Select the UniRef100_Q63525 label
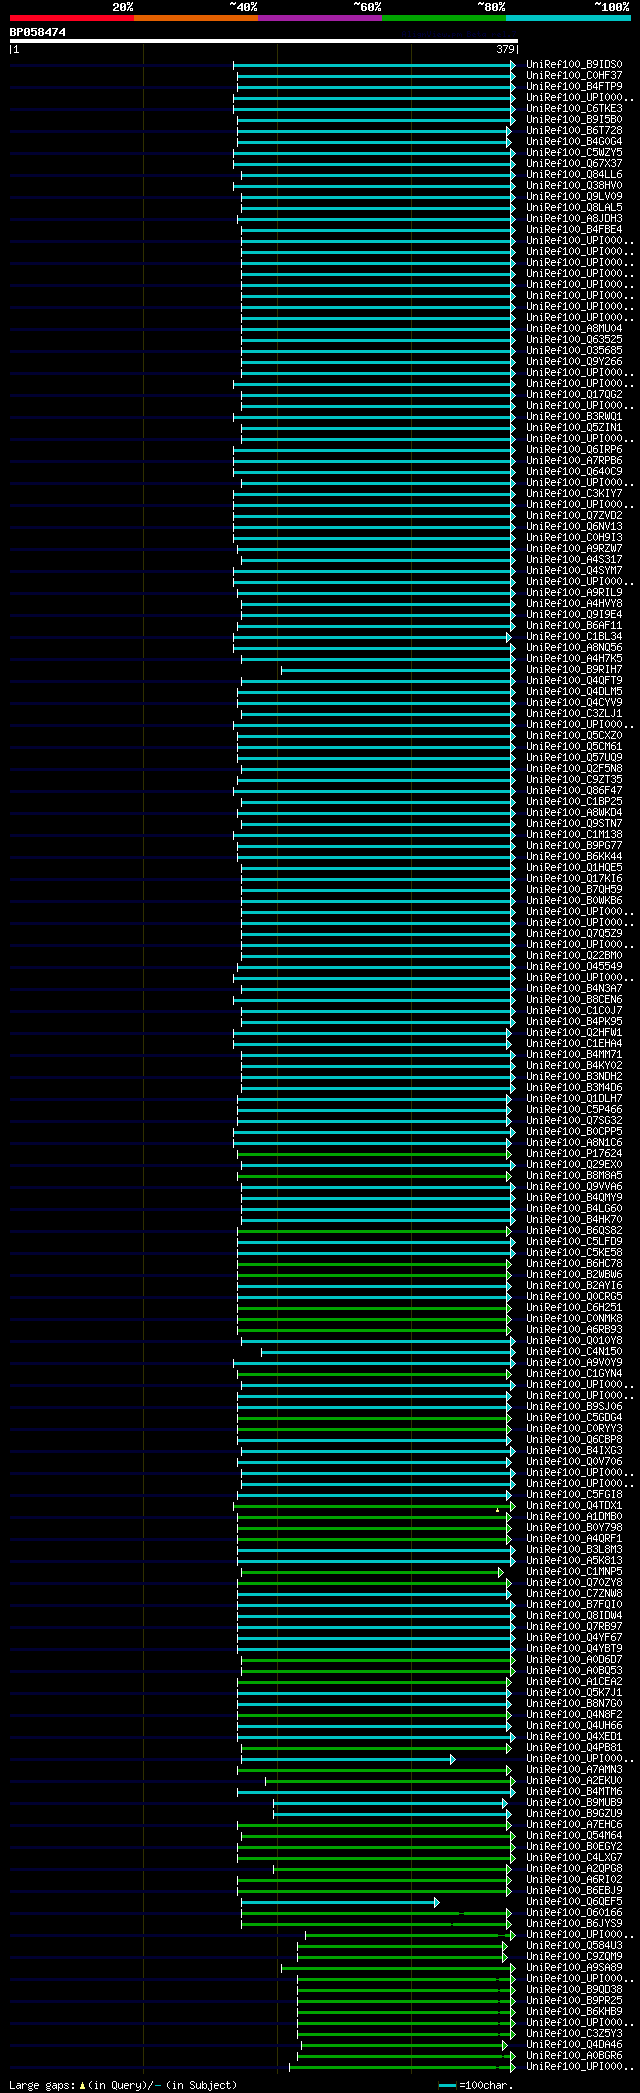This screenshot has height=2093, width=640. click(574, 339)
